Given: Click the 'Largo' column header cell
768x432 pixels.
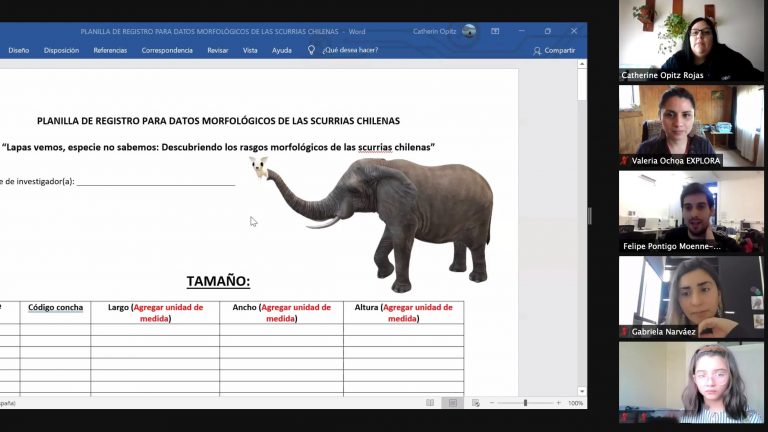Looking at the screenshot, I should [155, 312].
